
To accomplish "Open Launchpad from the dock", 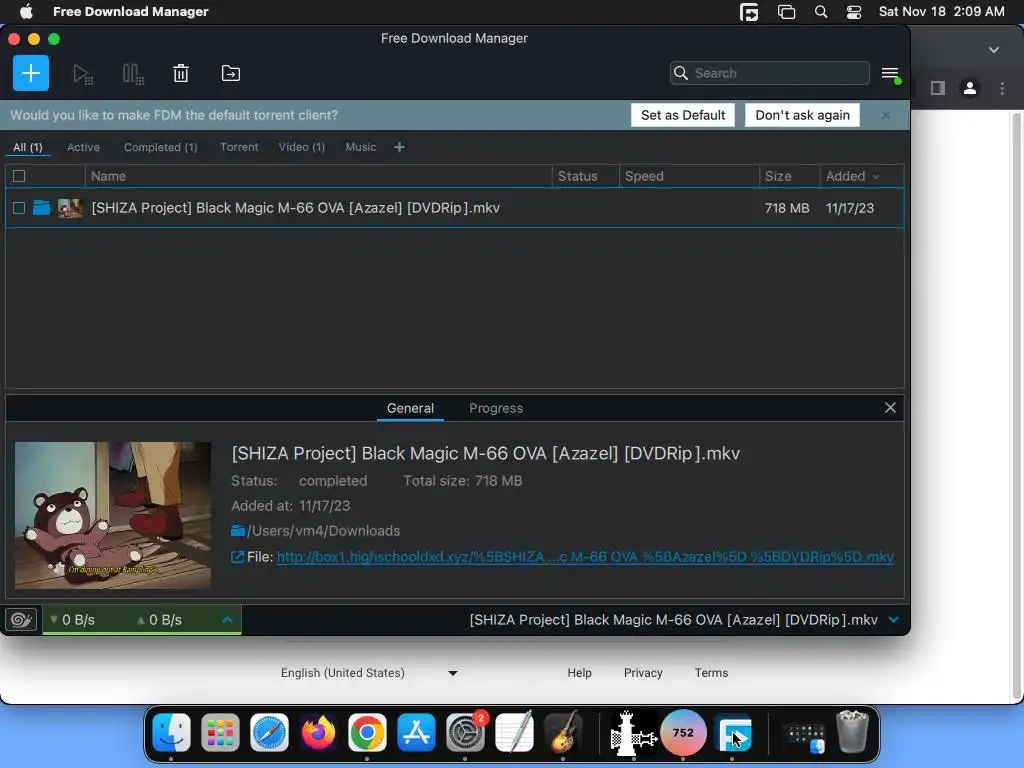I will (220, 732).
